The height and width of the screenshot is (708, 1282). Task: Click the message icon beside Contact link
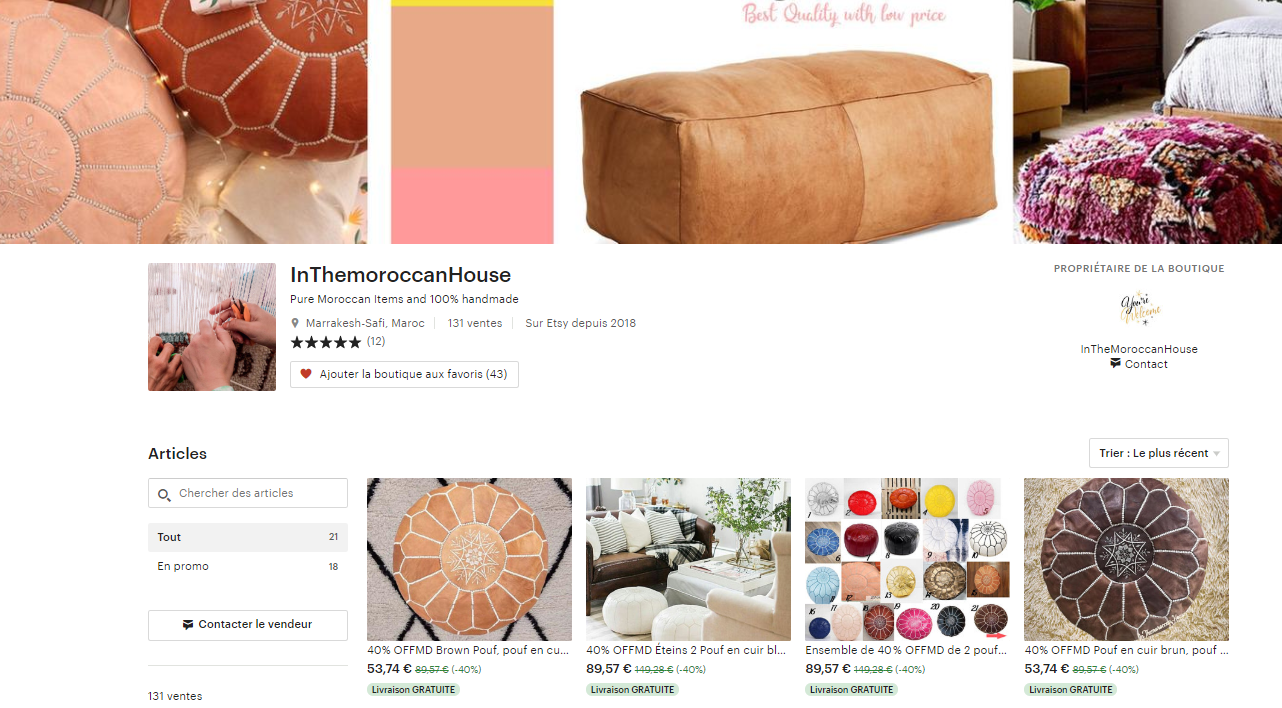coord(1115,364)
